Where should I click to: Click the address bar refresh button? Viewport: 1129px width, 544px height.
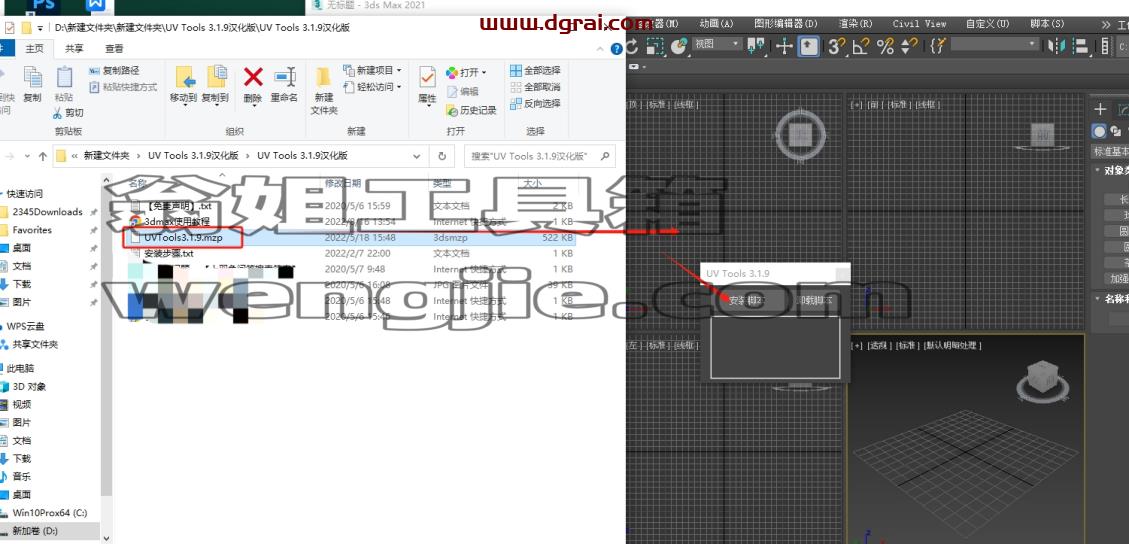pos(441,156)
